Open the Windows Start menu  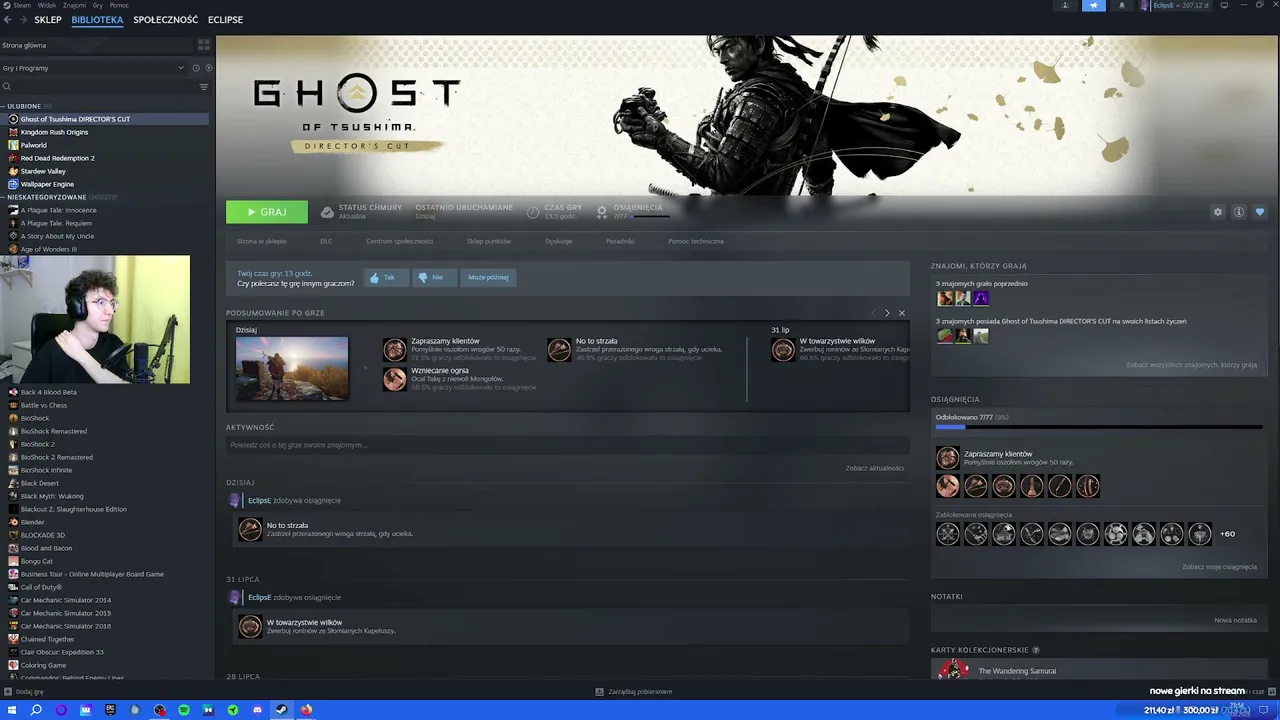[12, 710]
